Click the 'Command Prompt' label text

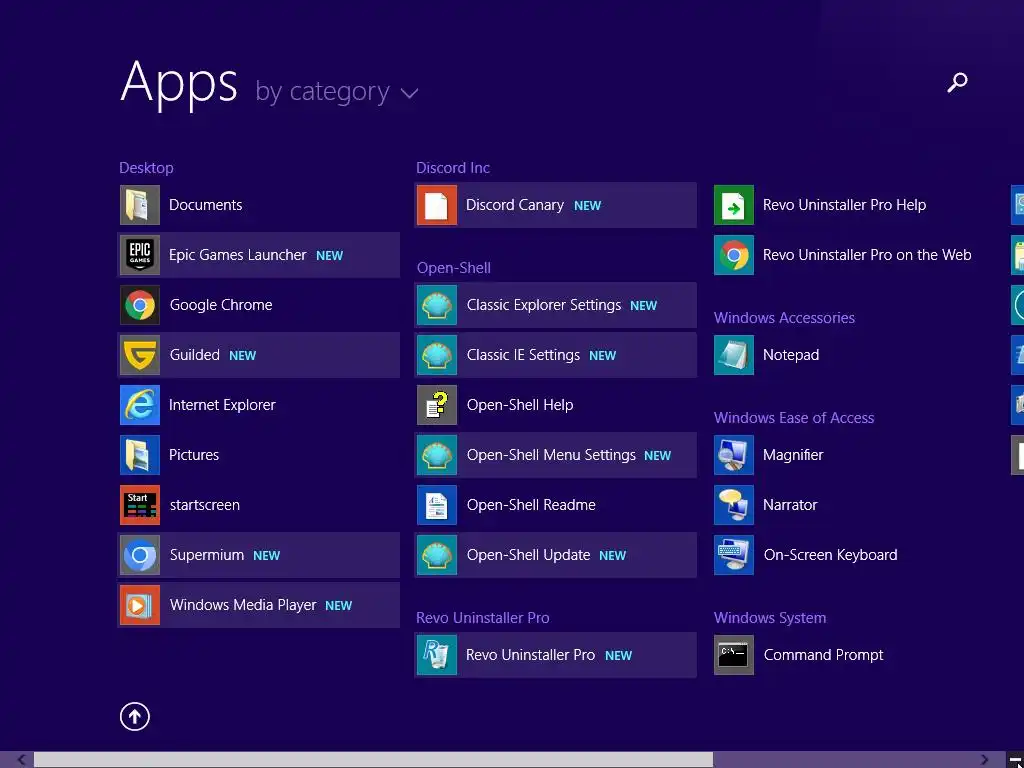(x=824, y=655)
